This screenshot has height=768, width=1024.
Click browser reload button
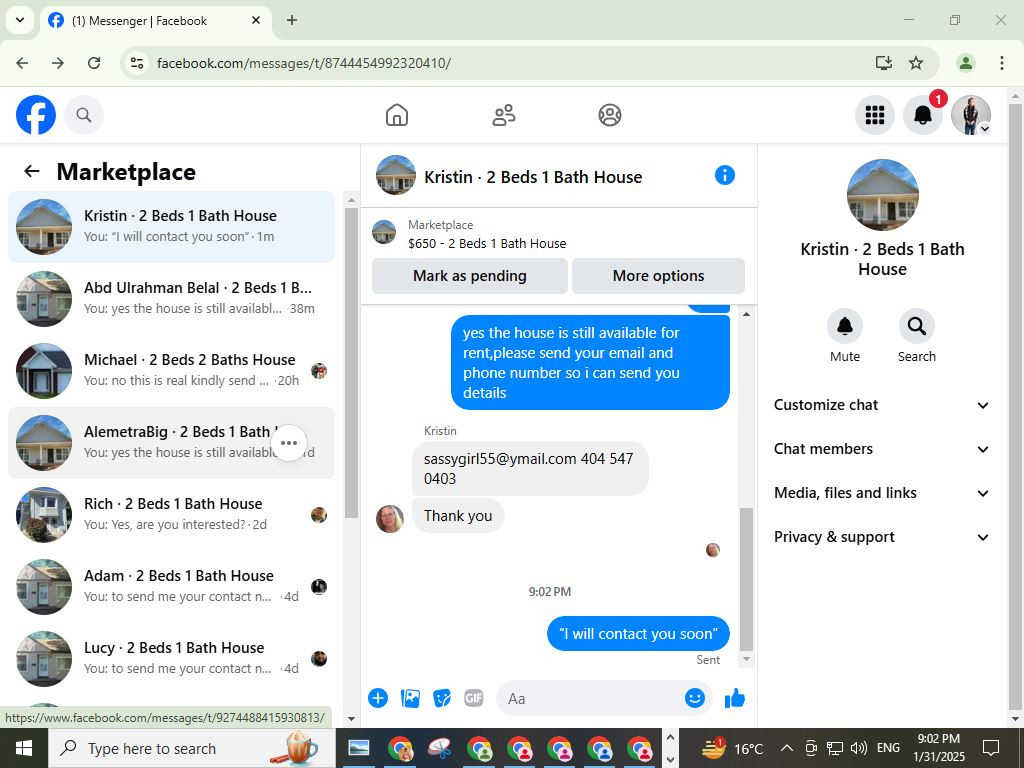pyautogui.click(x=94, y=63)
